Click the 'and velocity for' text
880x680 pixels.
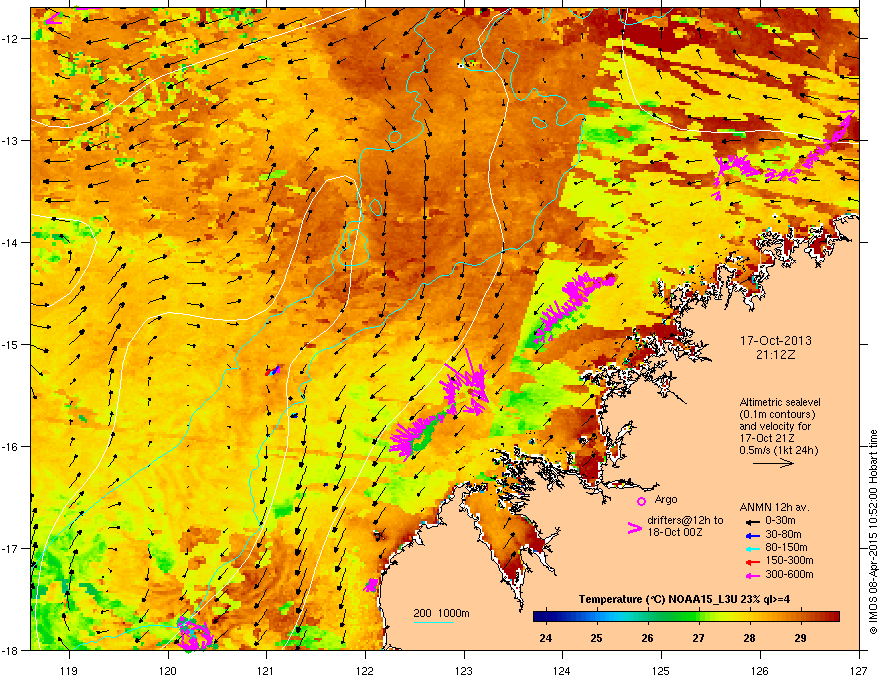point(775,426)
